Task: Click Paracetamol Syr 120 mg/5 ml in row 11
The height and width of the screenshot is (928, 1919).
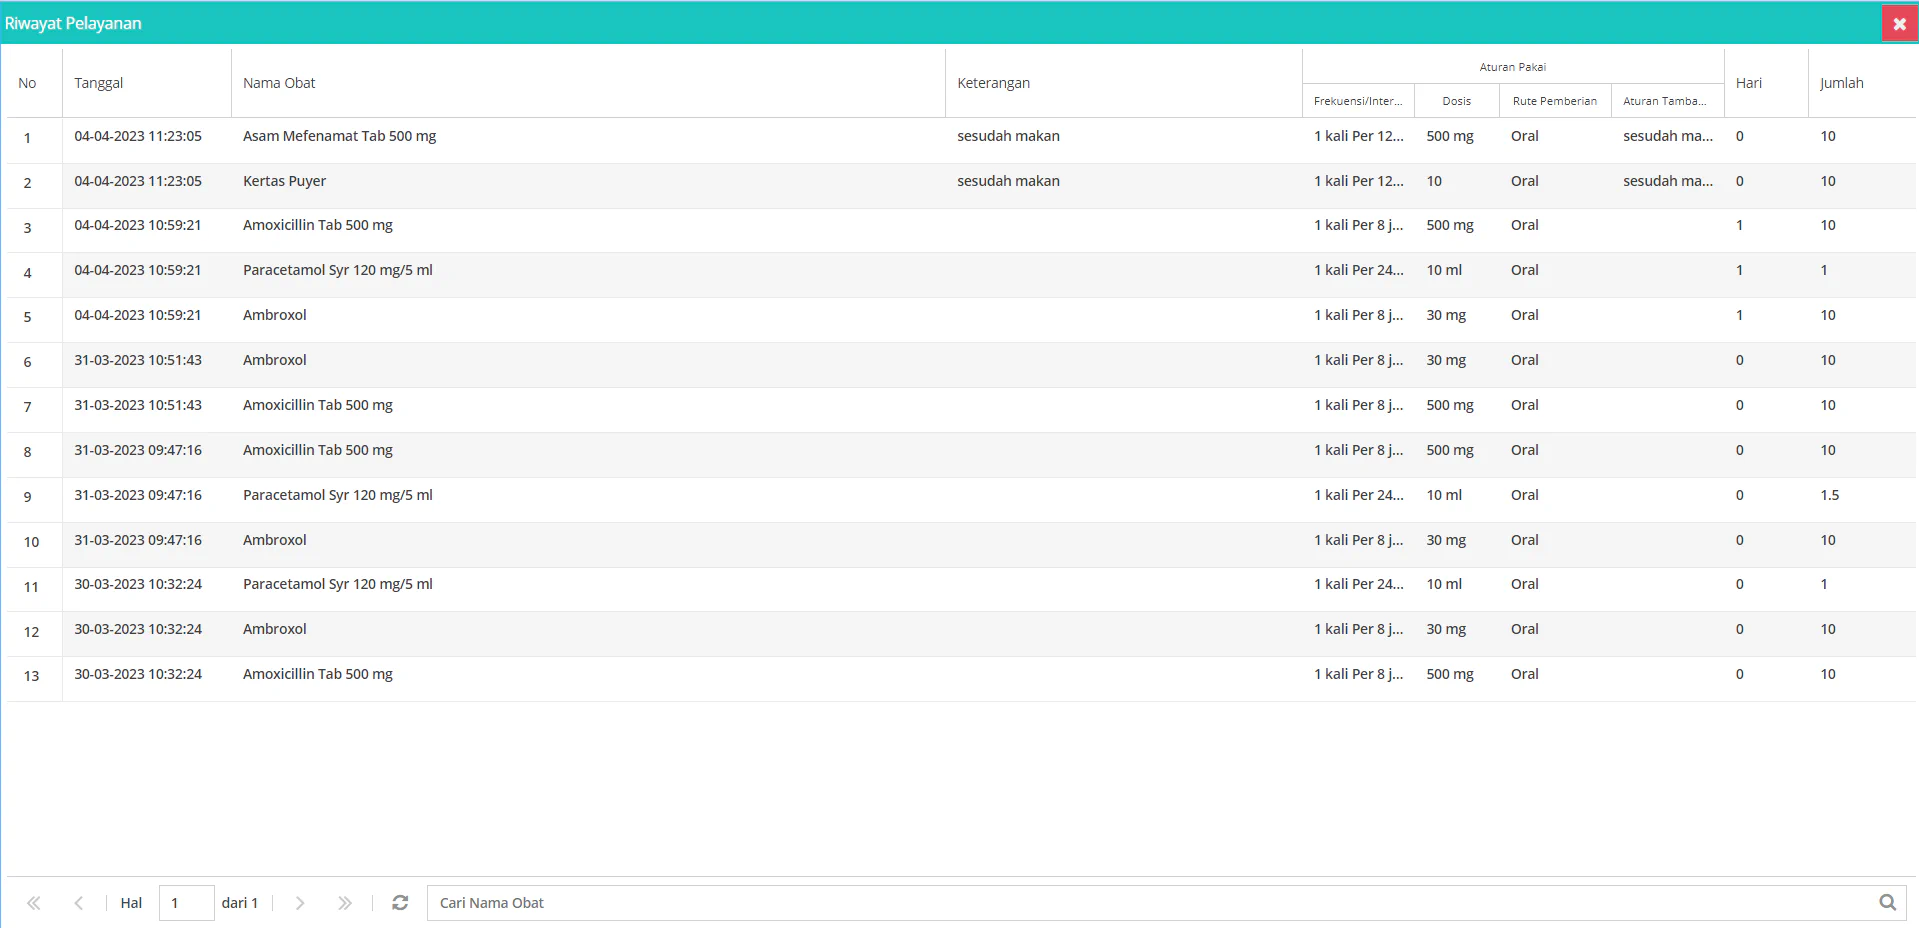Action: (338, 584)
